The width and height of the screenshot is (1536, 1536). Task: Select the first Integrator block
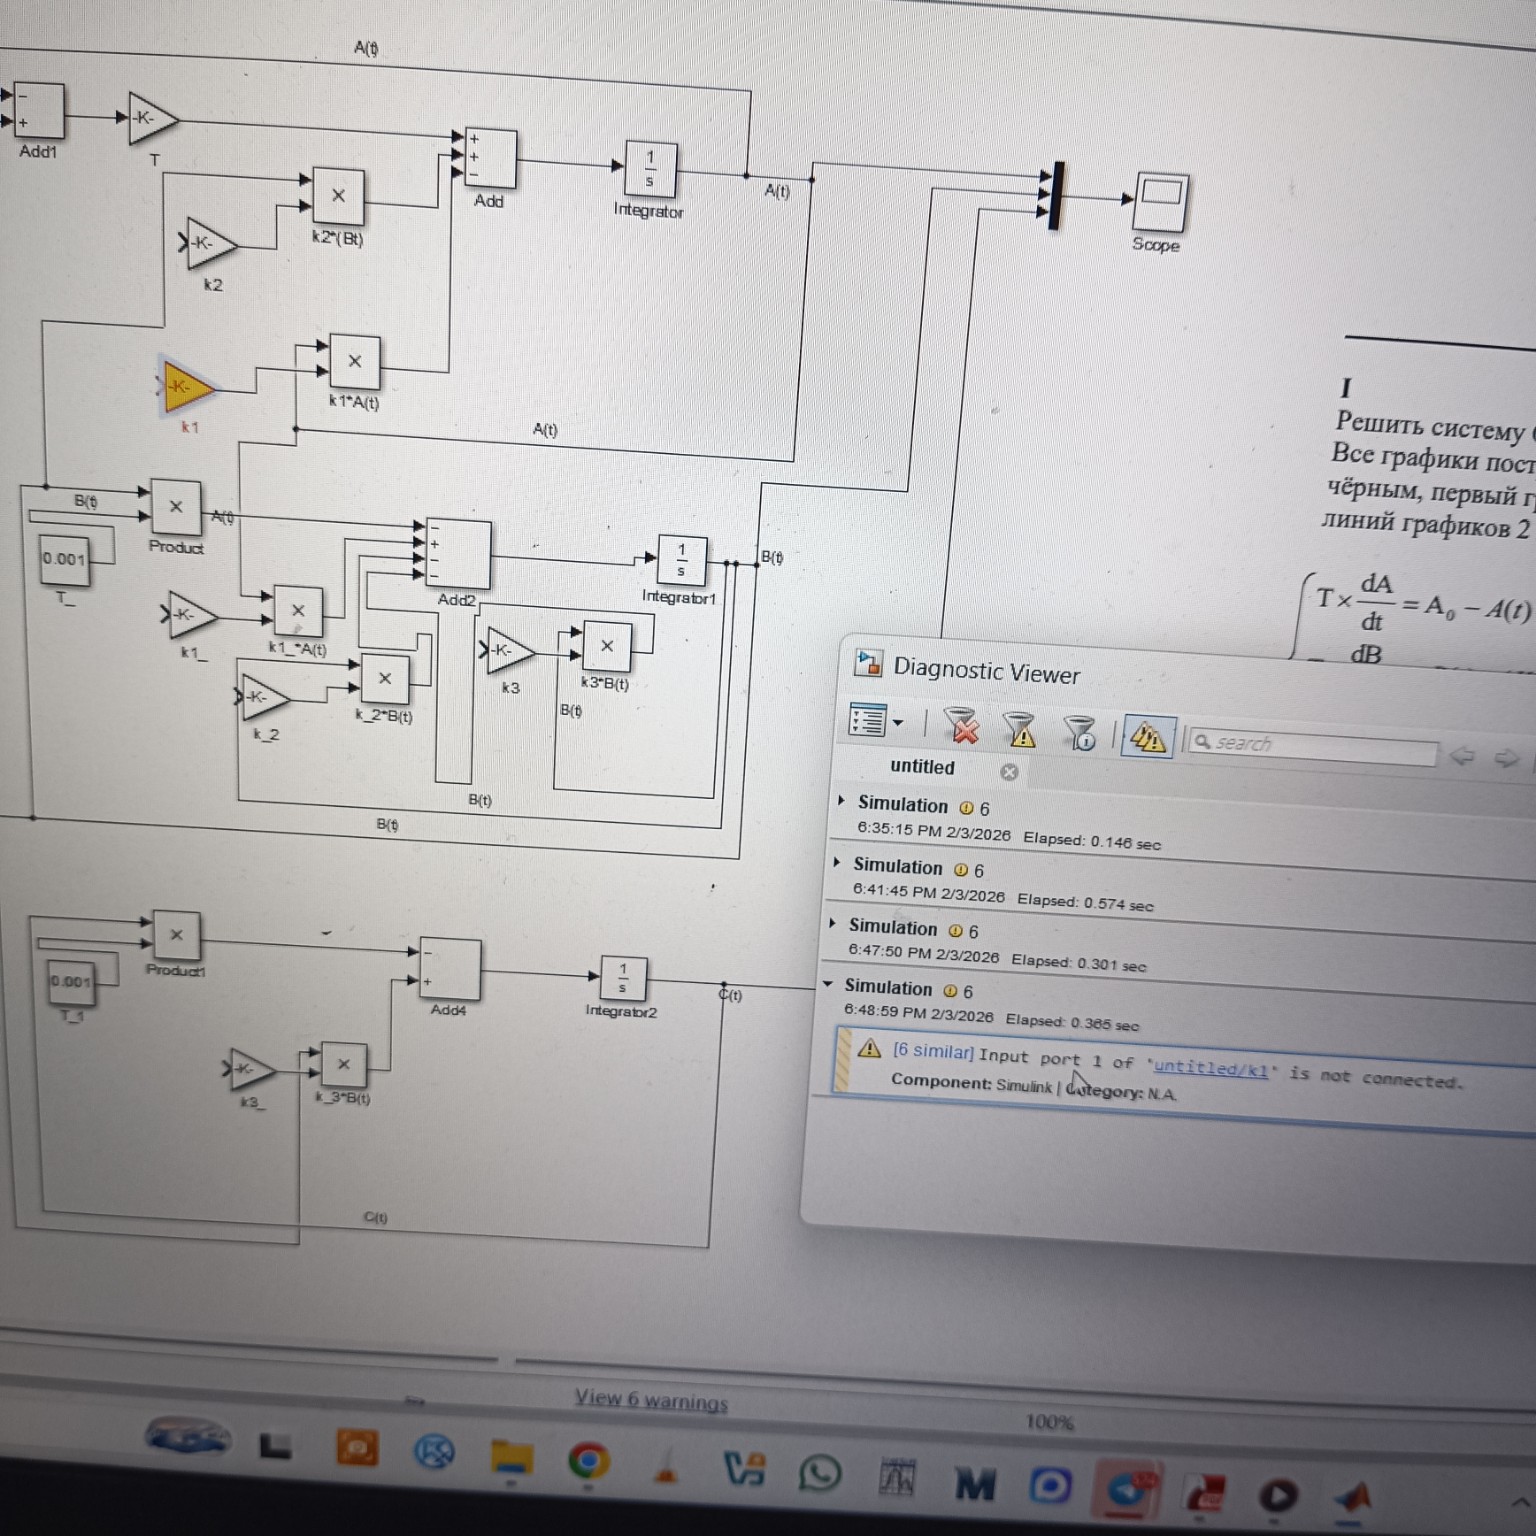(x=650, y=169)
